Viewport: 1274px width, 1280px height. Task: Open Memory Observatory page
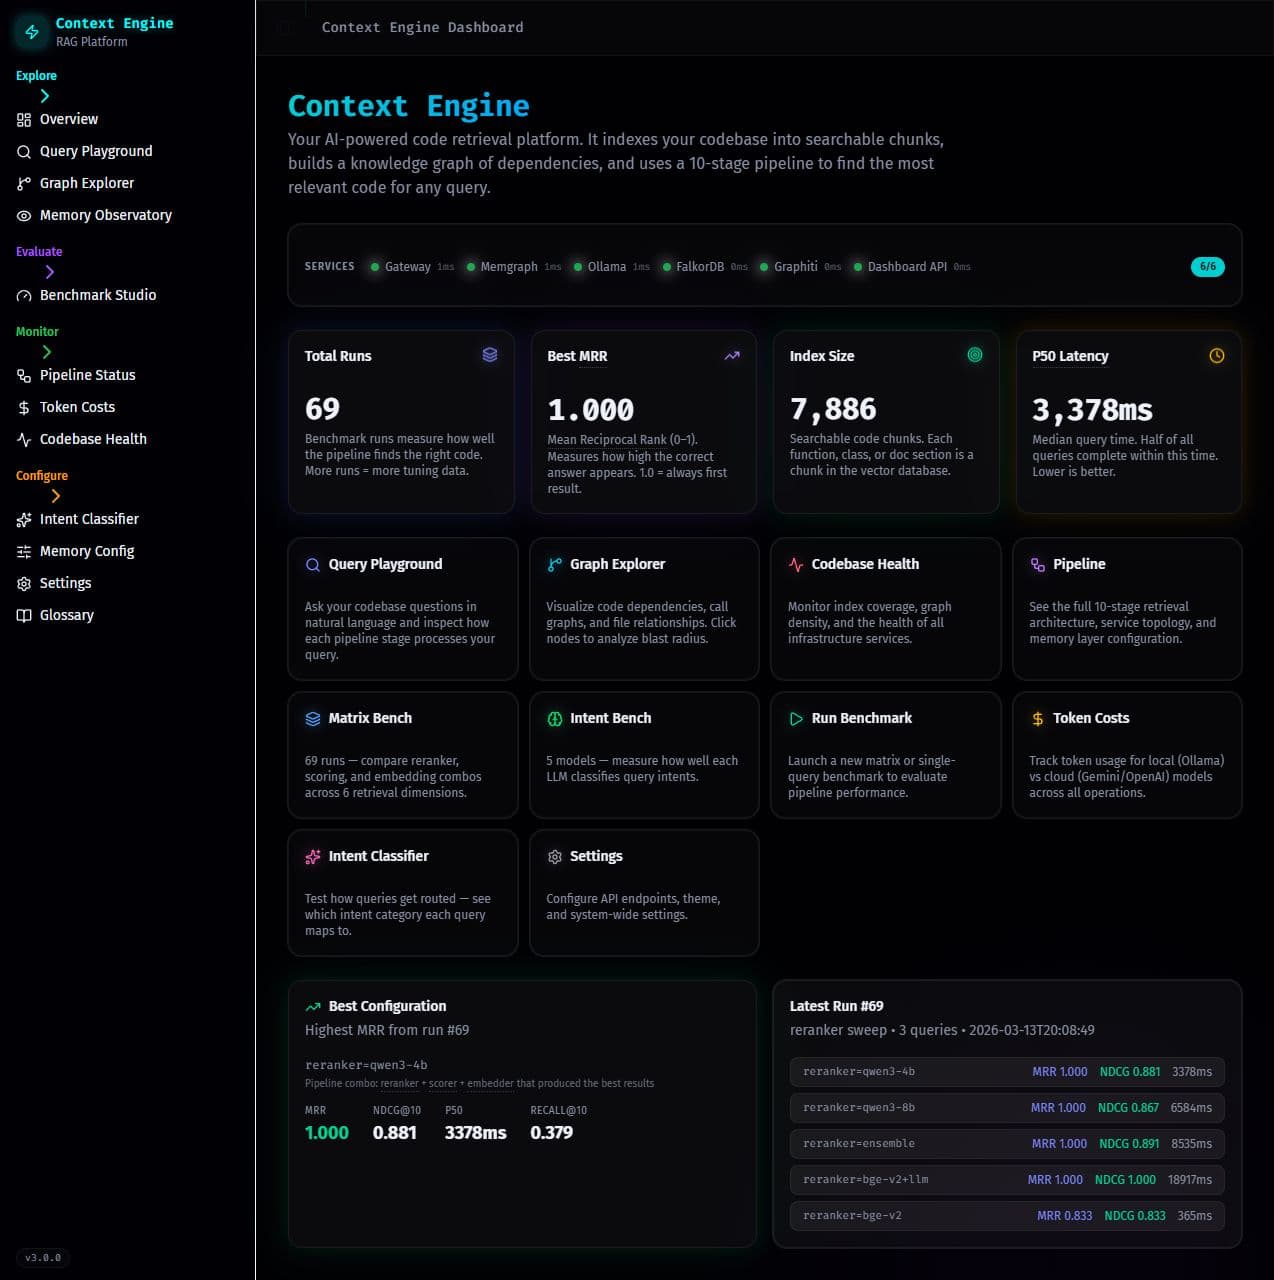(x=127, y=216)
